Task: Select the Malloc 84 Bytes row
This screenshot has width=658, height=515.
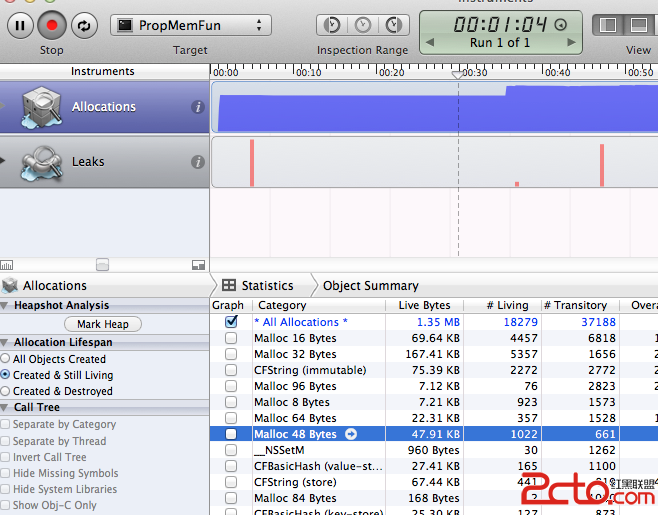Action: click(x=434, y=498)
